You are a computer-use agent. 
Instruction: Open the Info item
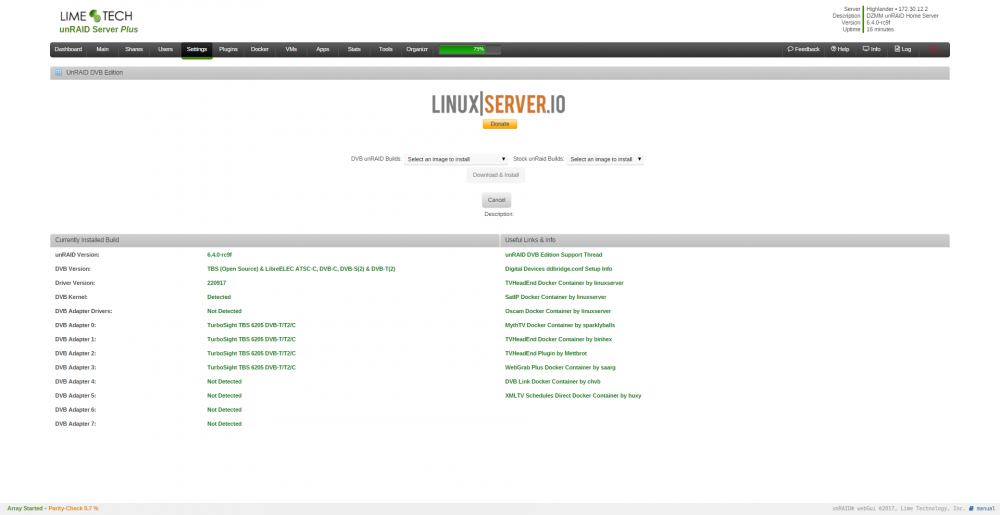pos(872,49)
